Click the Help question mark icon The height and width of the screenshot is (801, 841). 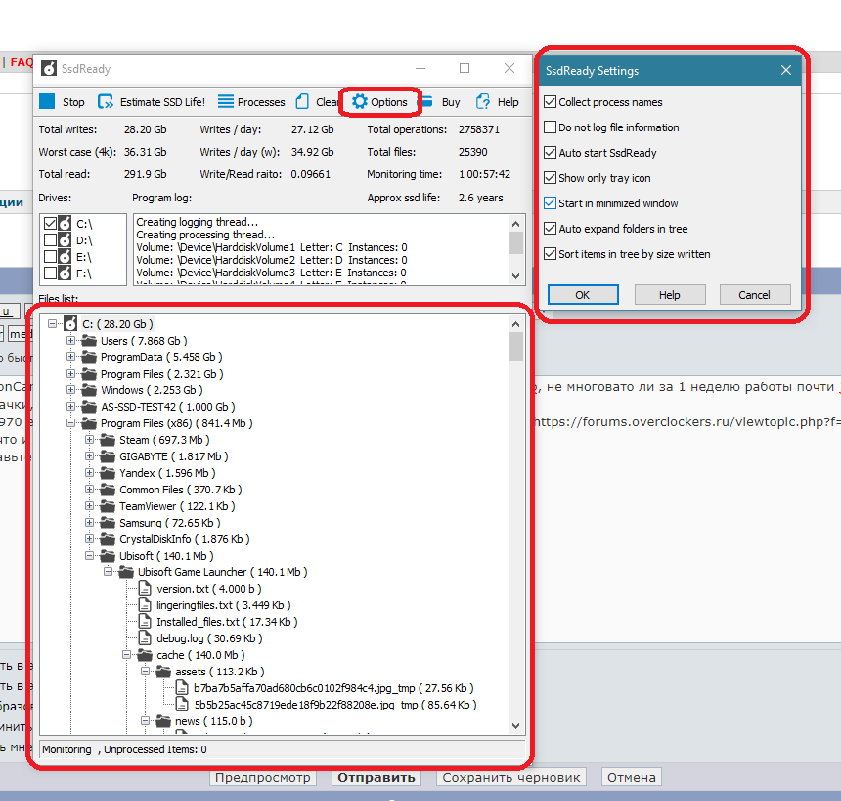(x=483, y=101)
